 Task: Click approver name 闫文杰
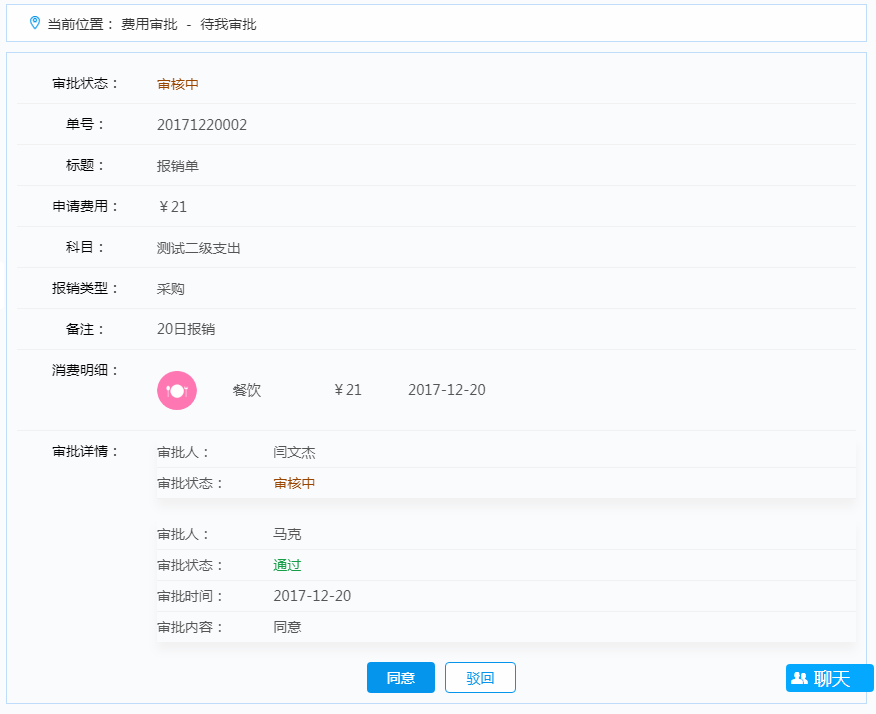[294, 452]
